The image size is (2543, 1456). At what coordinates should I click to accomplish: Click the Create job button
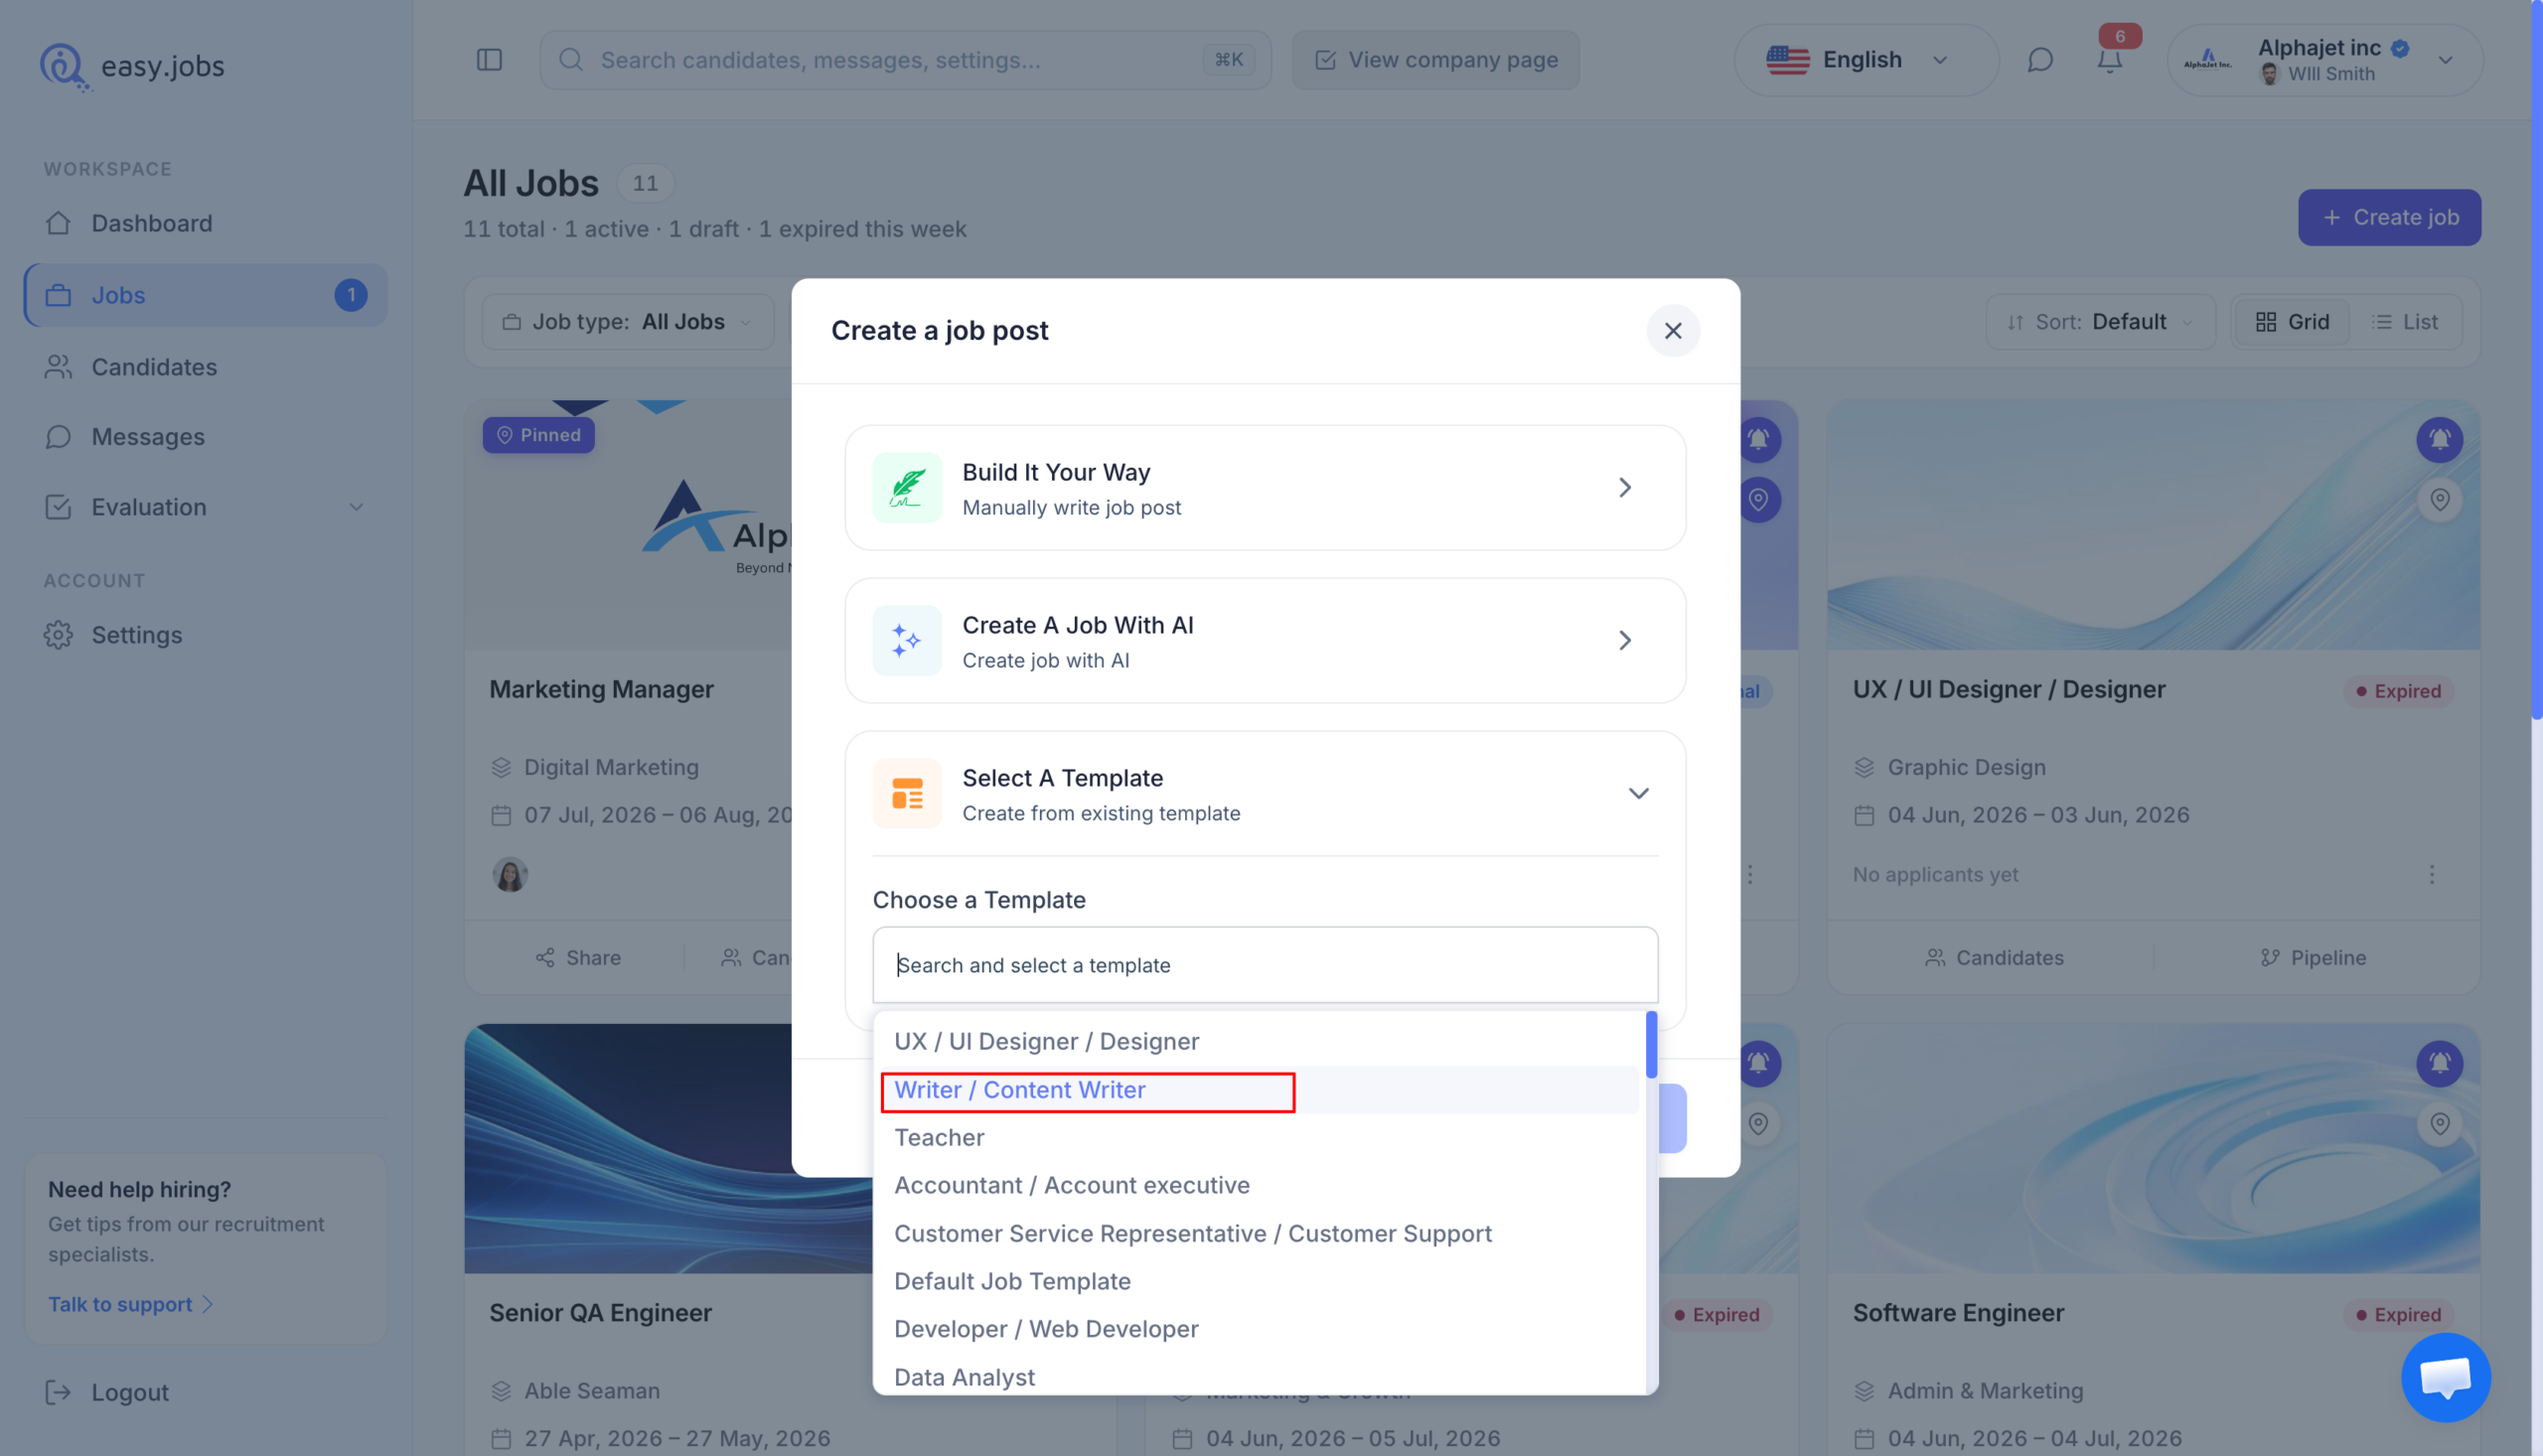(2389, 217)
